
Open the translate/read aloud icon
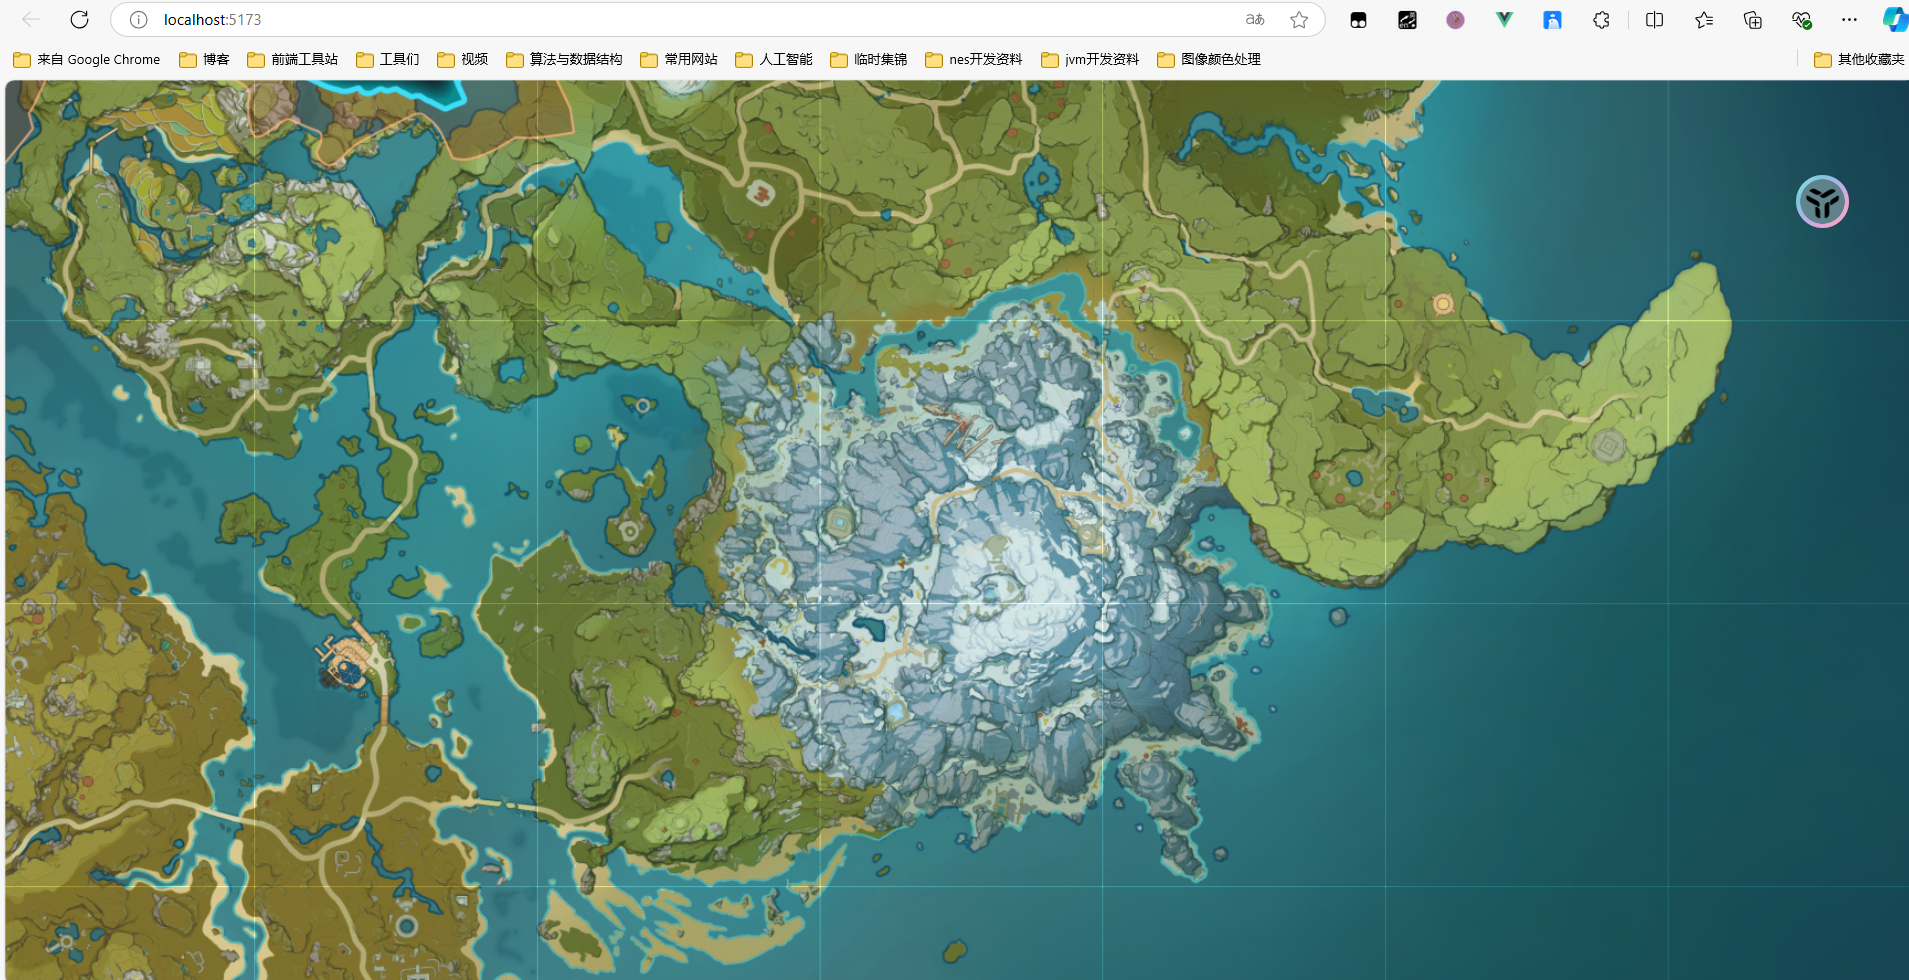[1255, 19]
